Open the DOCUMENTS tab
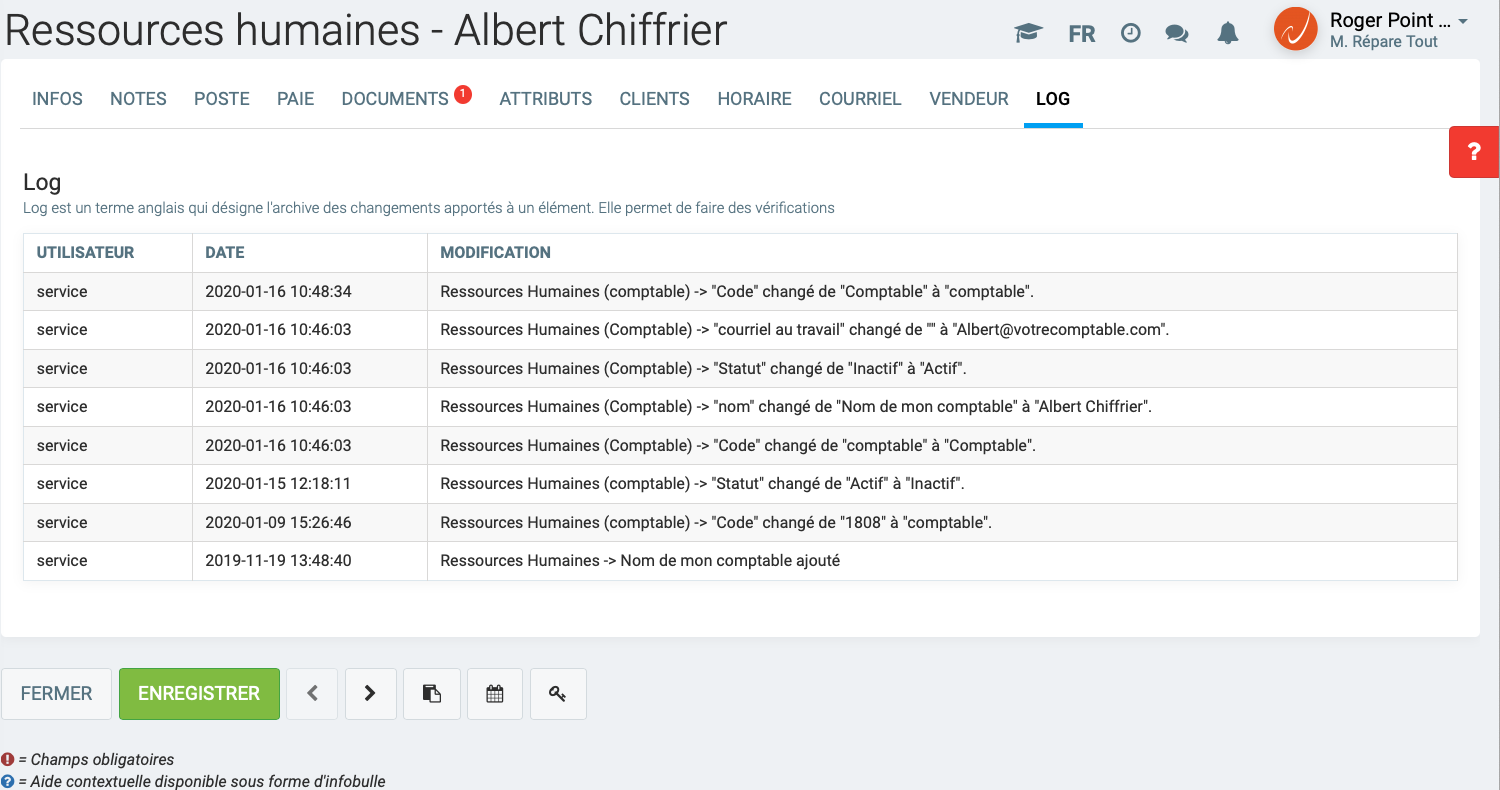This screenshot has width=1500, height=790. point(395,99)
